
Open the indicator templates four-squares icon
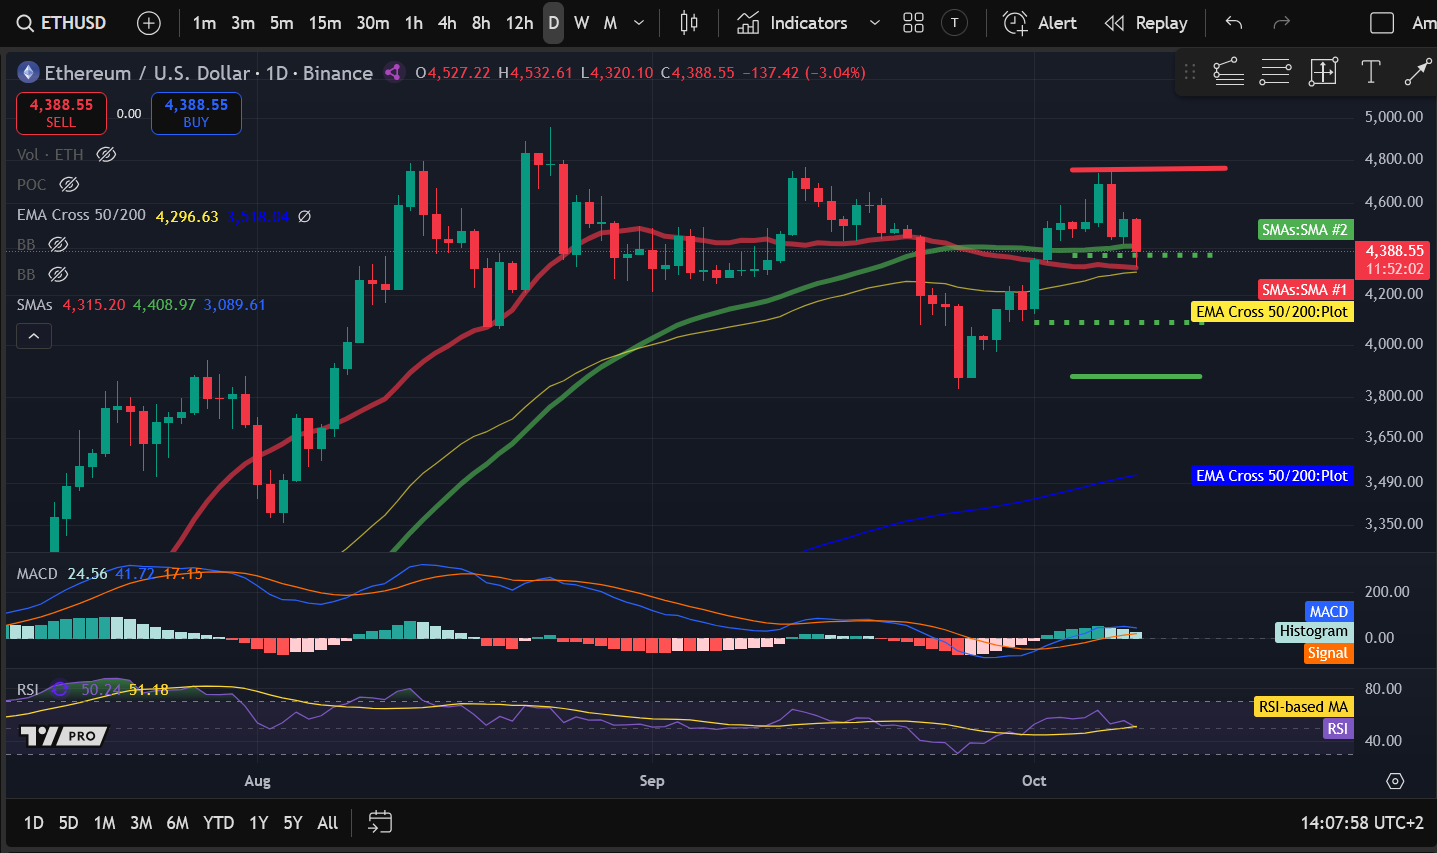click(x=913, y=23)
